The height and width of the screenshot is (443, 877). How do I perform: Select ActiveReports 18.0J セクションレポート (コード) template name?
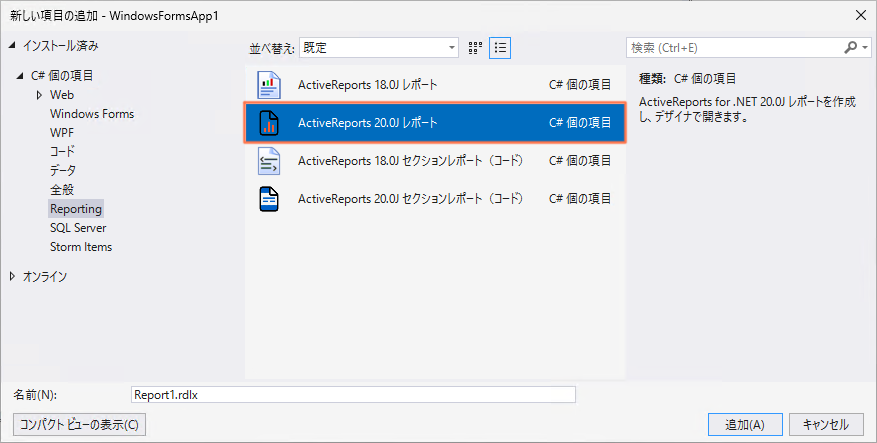[x=411, y=161]
